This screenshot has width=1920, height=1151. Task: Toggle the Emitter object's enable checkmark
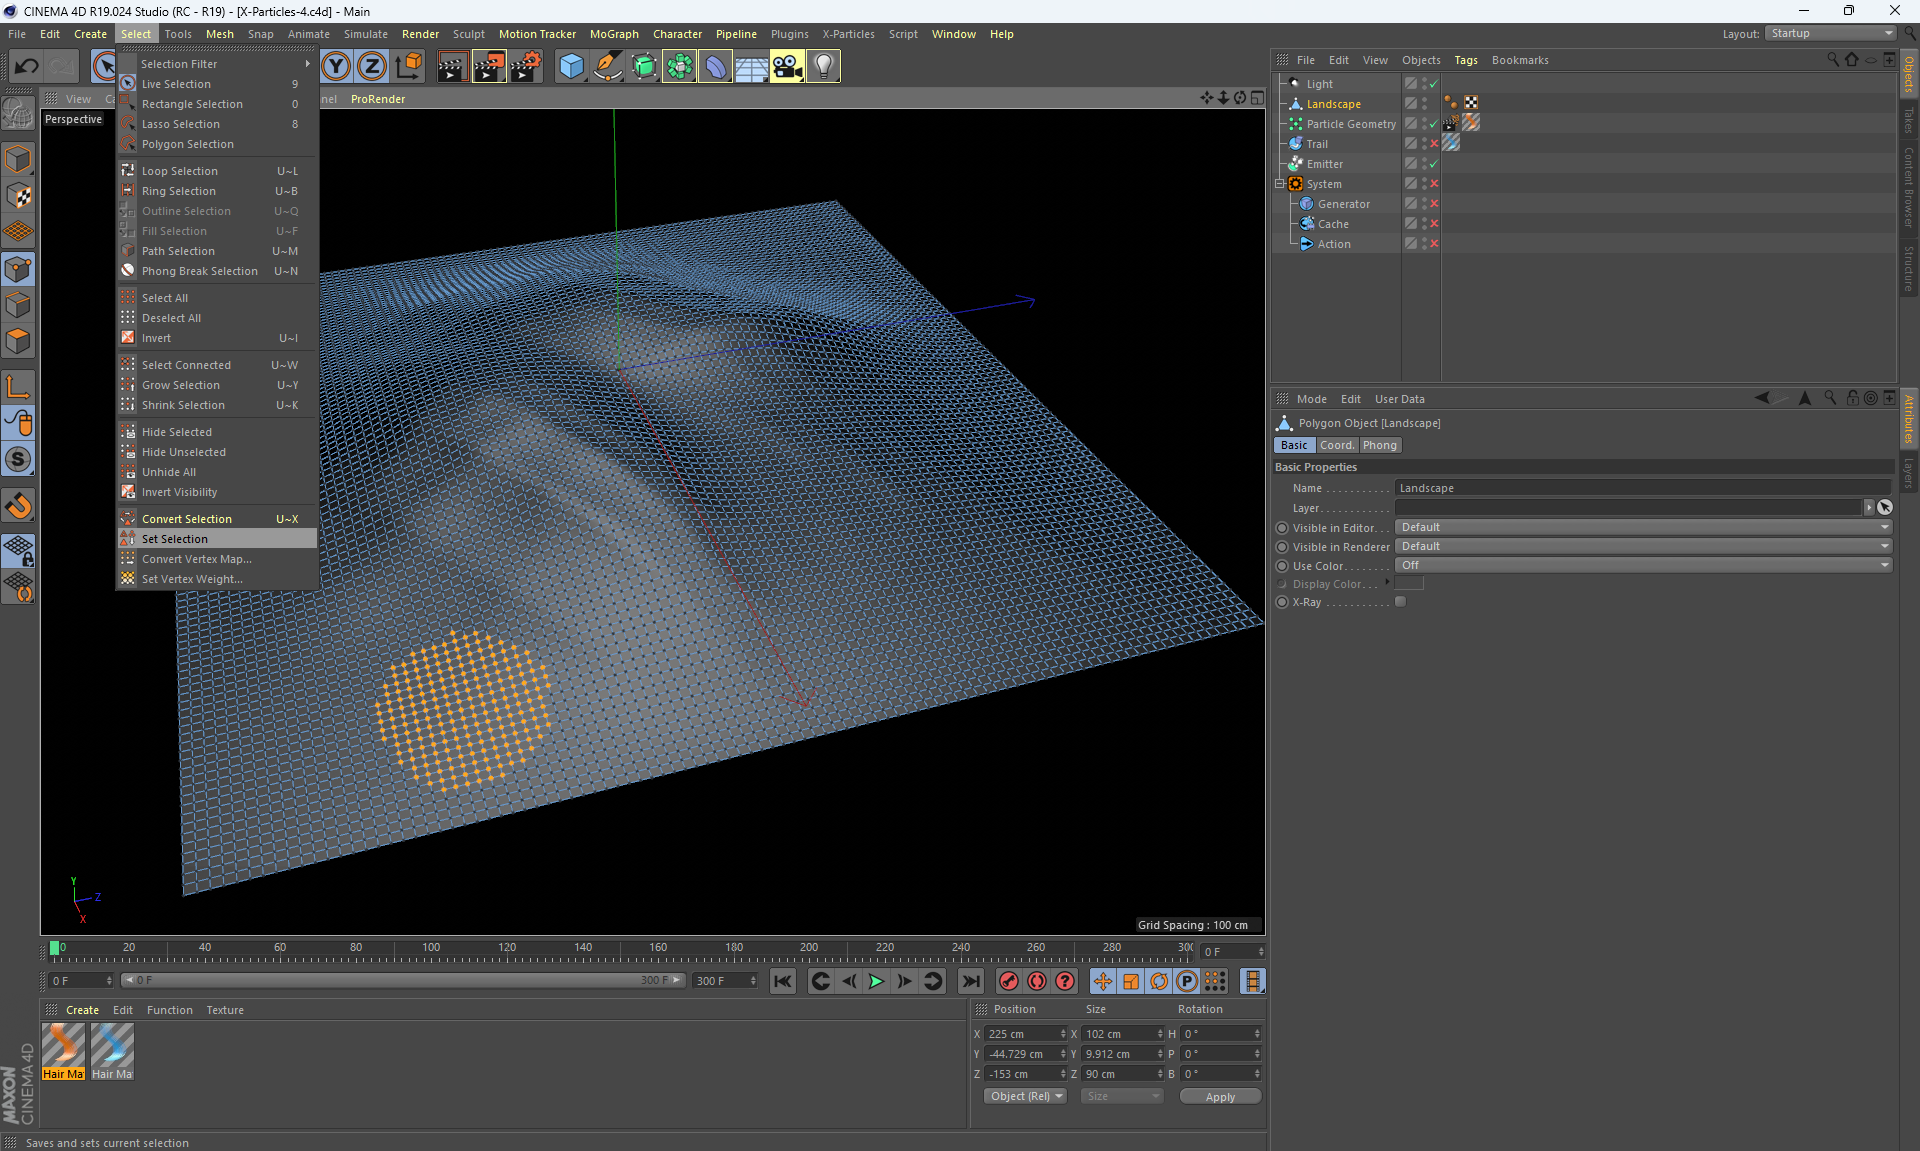(1433, 164)
